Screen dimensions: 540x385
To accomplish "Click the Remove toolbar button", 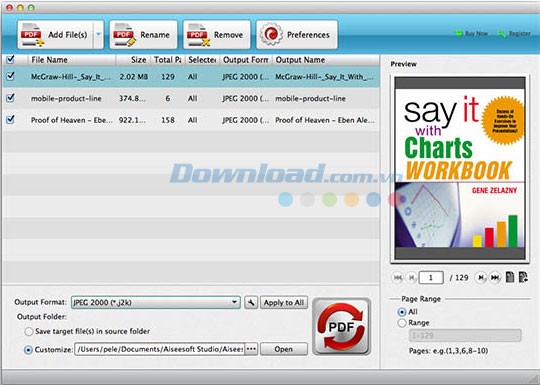I will tap(217, 34).
